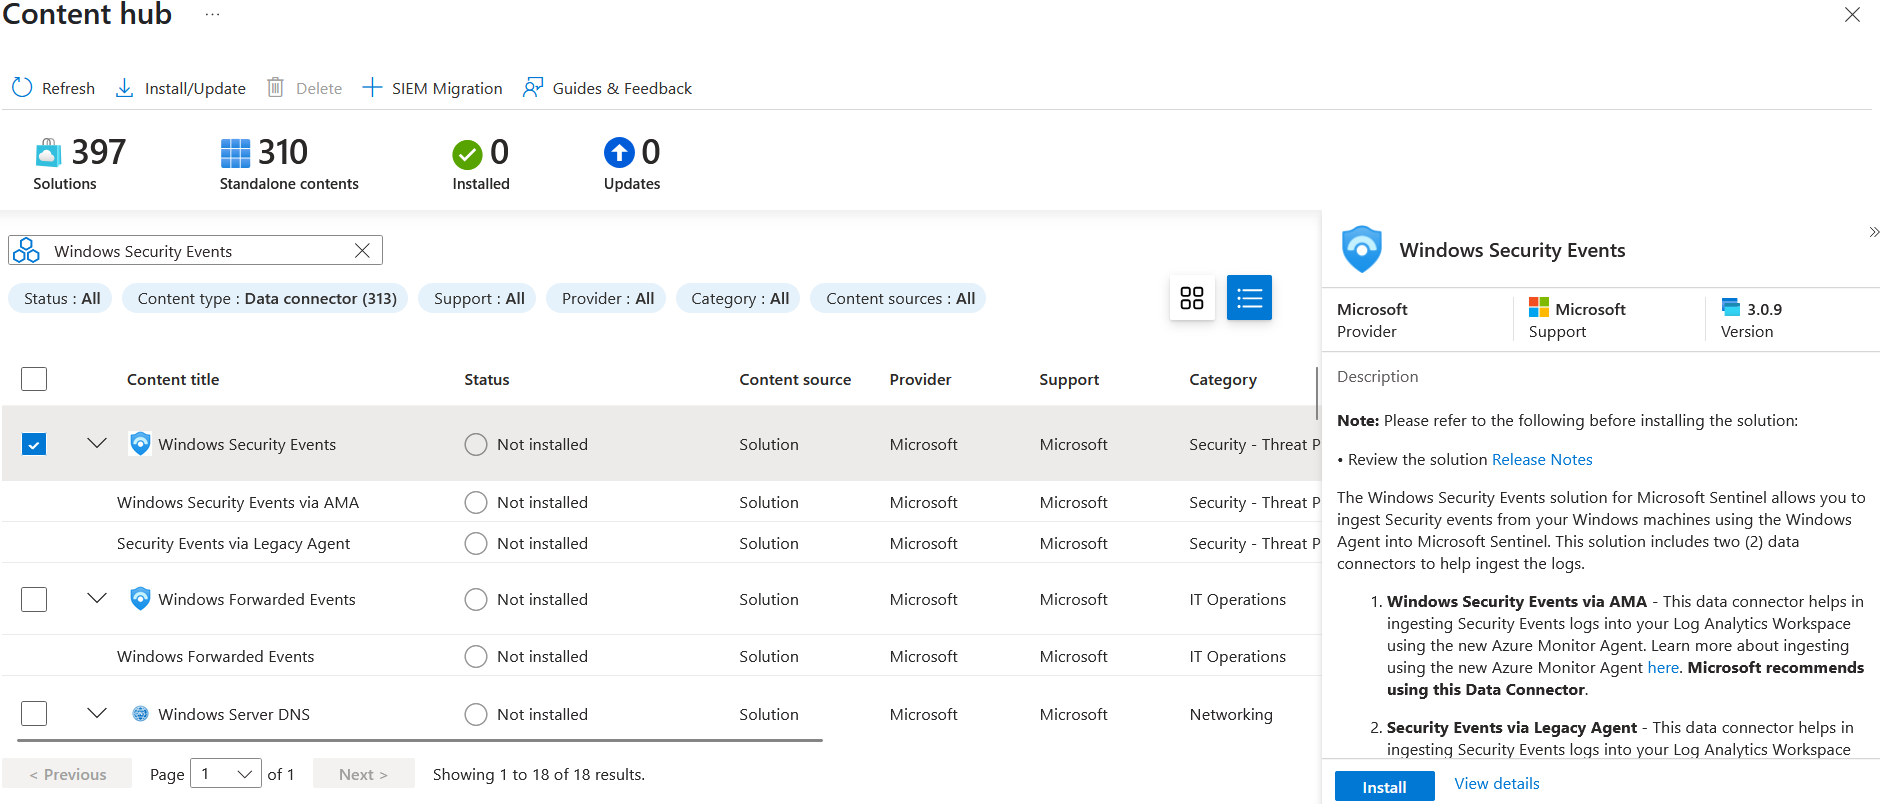The width and height of the screenshot is (1880, 804).
Task: Switch to list view
Action: (x=1249, y=298)
